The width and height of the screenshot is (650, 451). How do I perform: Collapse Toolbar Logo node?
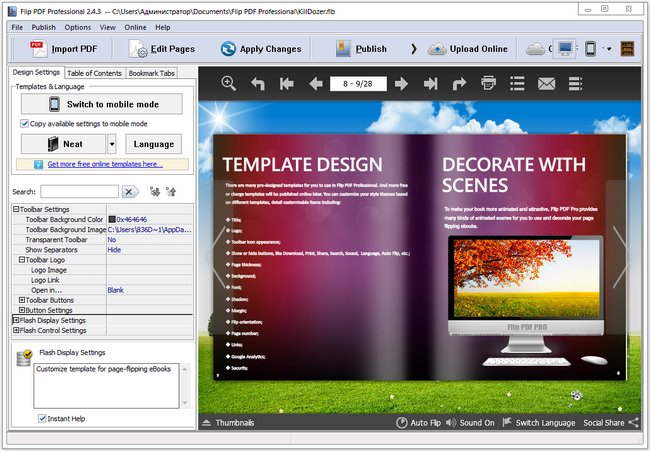tap(22, 260)
